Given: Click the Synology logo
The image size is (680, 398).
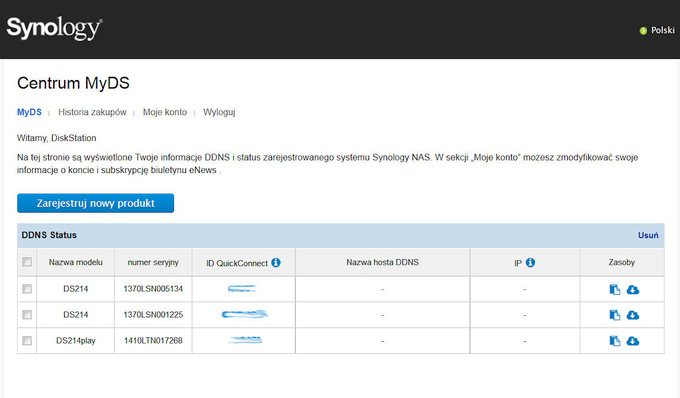Looking at the screenshot, I should [54, 29].
